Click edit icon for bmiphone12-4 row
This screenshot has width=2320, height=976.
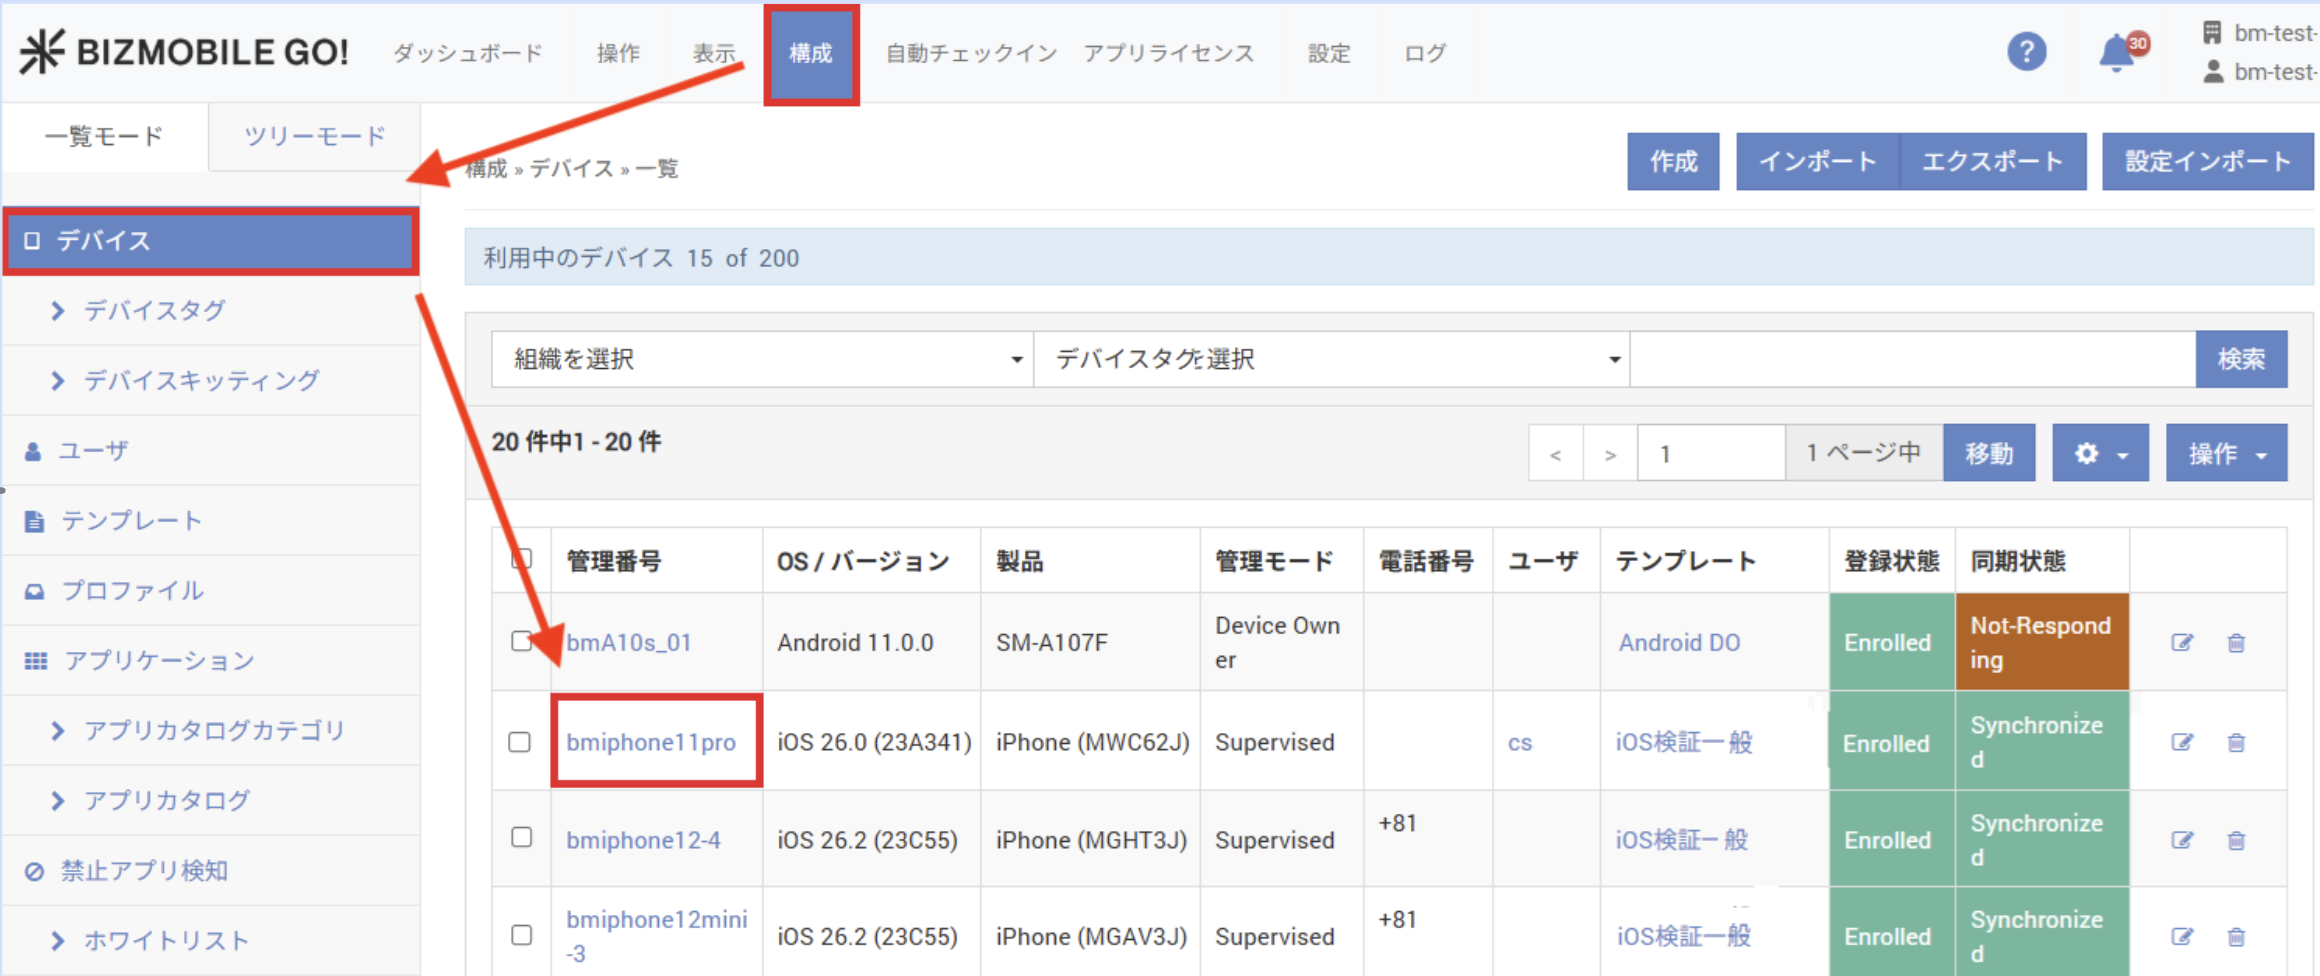[x=2182, y=840]
